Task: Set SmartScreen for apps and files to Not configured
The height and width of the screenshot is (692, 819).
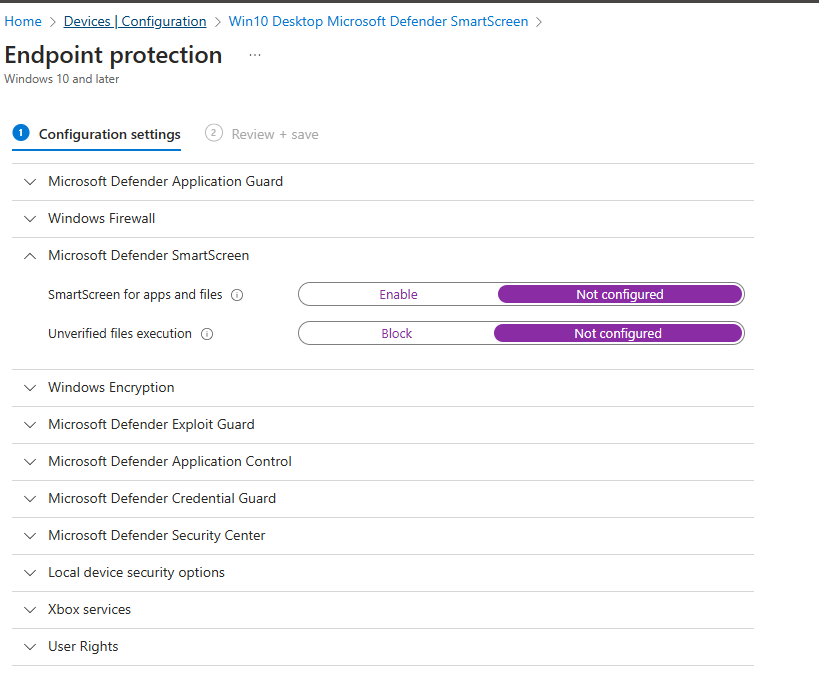Action: [x=619, y=295]
